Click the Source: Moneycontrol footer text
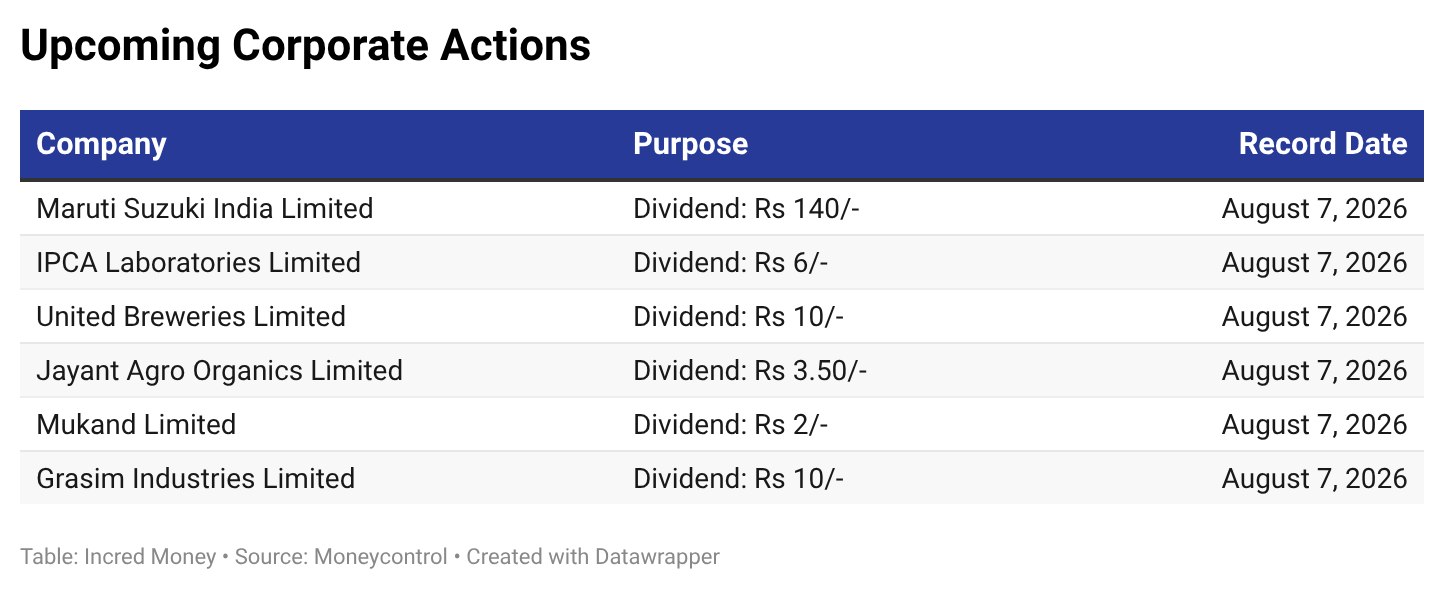This screenshot has width=1444, height=590. coord(341,557)
